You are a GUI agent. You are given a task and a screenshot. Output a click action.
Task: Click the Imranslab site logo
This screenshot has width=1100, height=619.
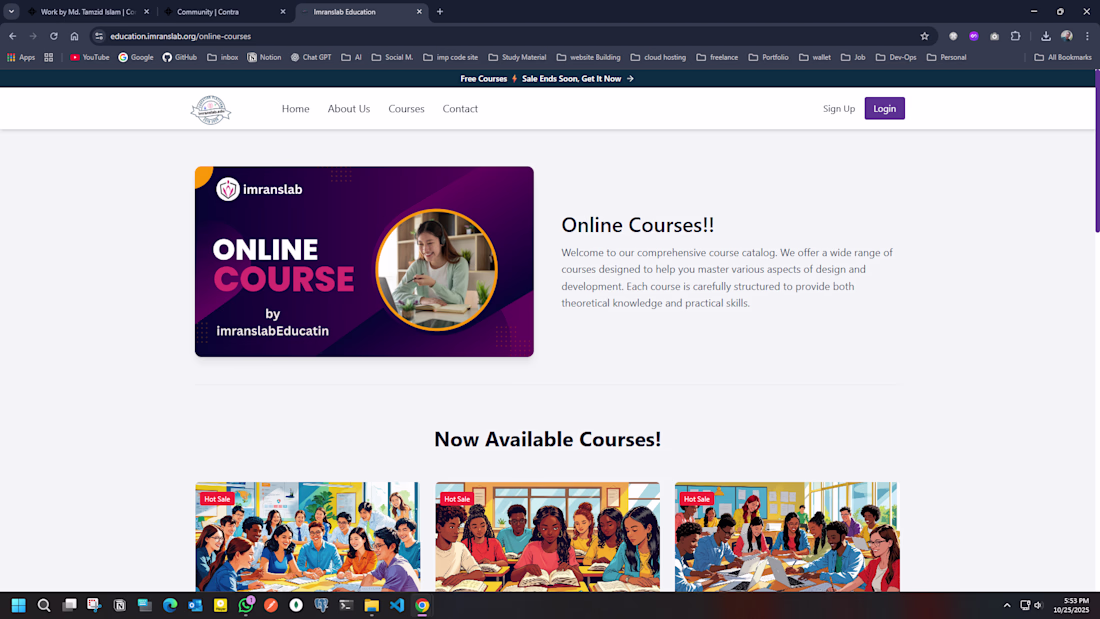coord(210,109)
